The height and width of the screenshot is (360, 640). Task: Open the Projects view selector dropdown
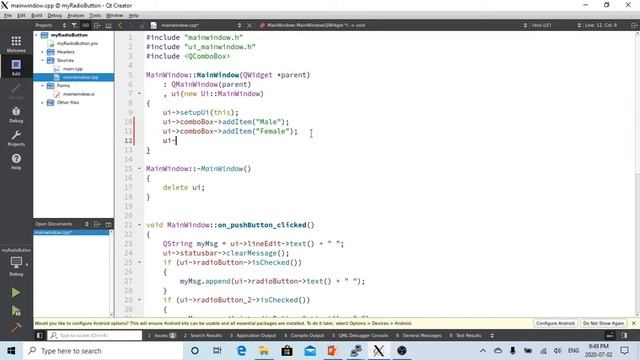point(50,25)
